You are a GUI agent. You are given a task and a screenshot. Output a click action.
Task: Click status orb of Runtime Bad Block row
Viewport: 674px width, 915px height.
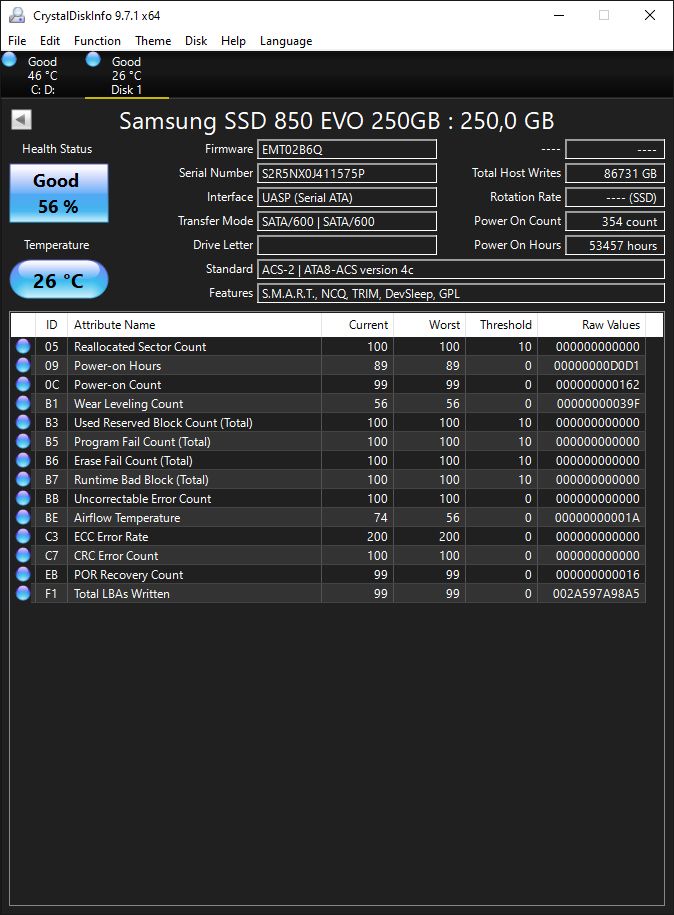point(23,479)
